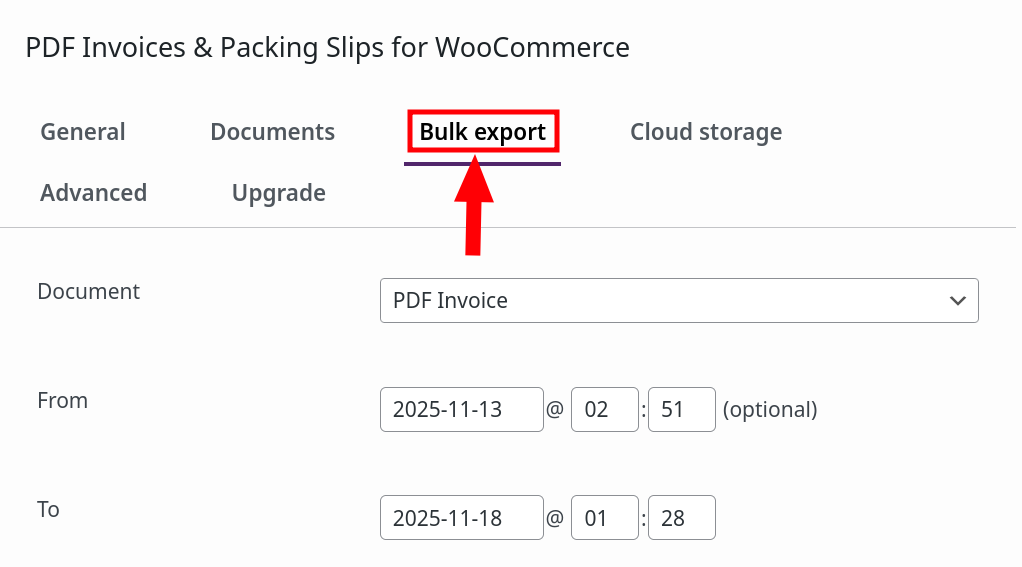
Task: Click the "(optional)" hint text
Action: pos(769,409)
